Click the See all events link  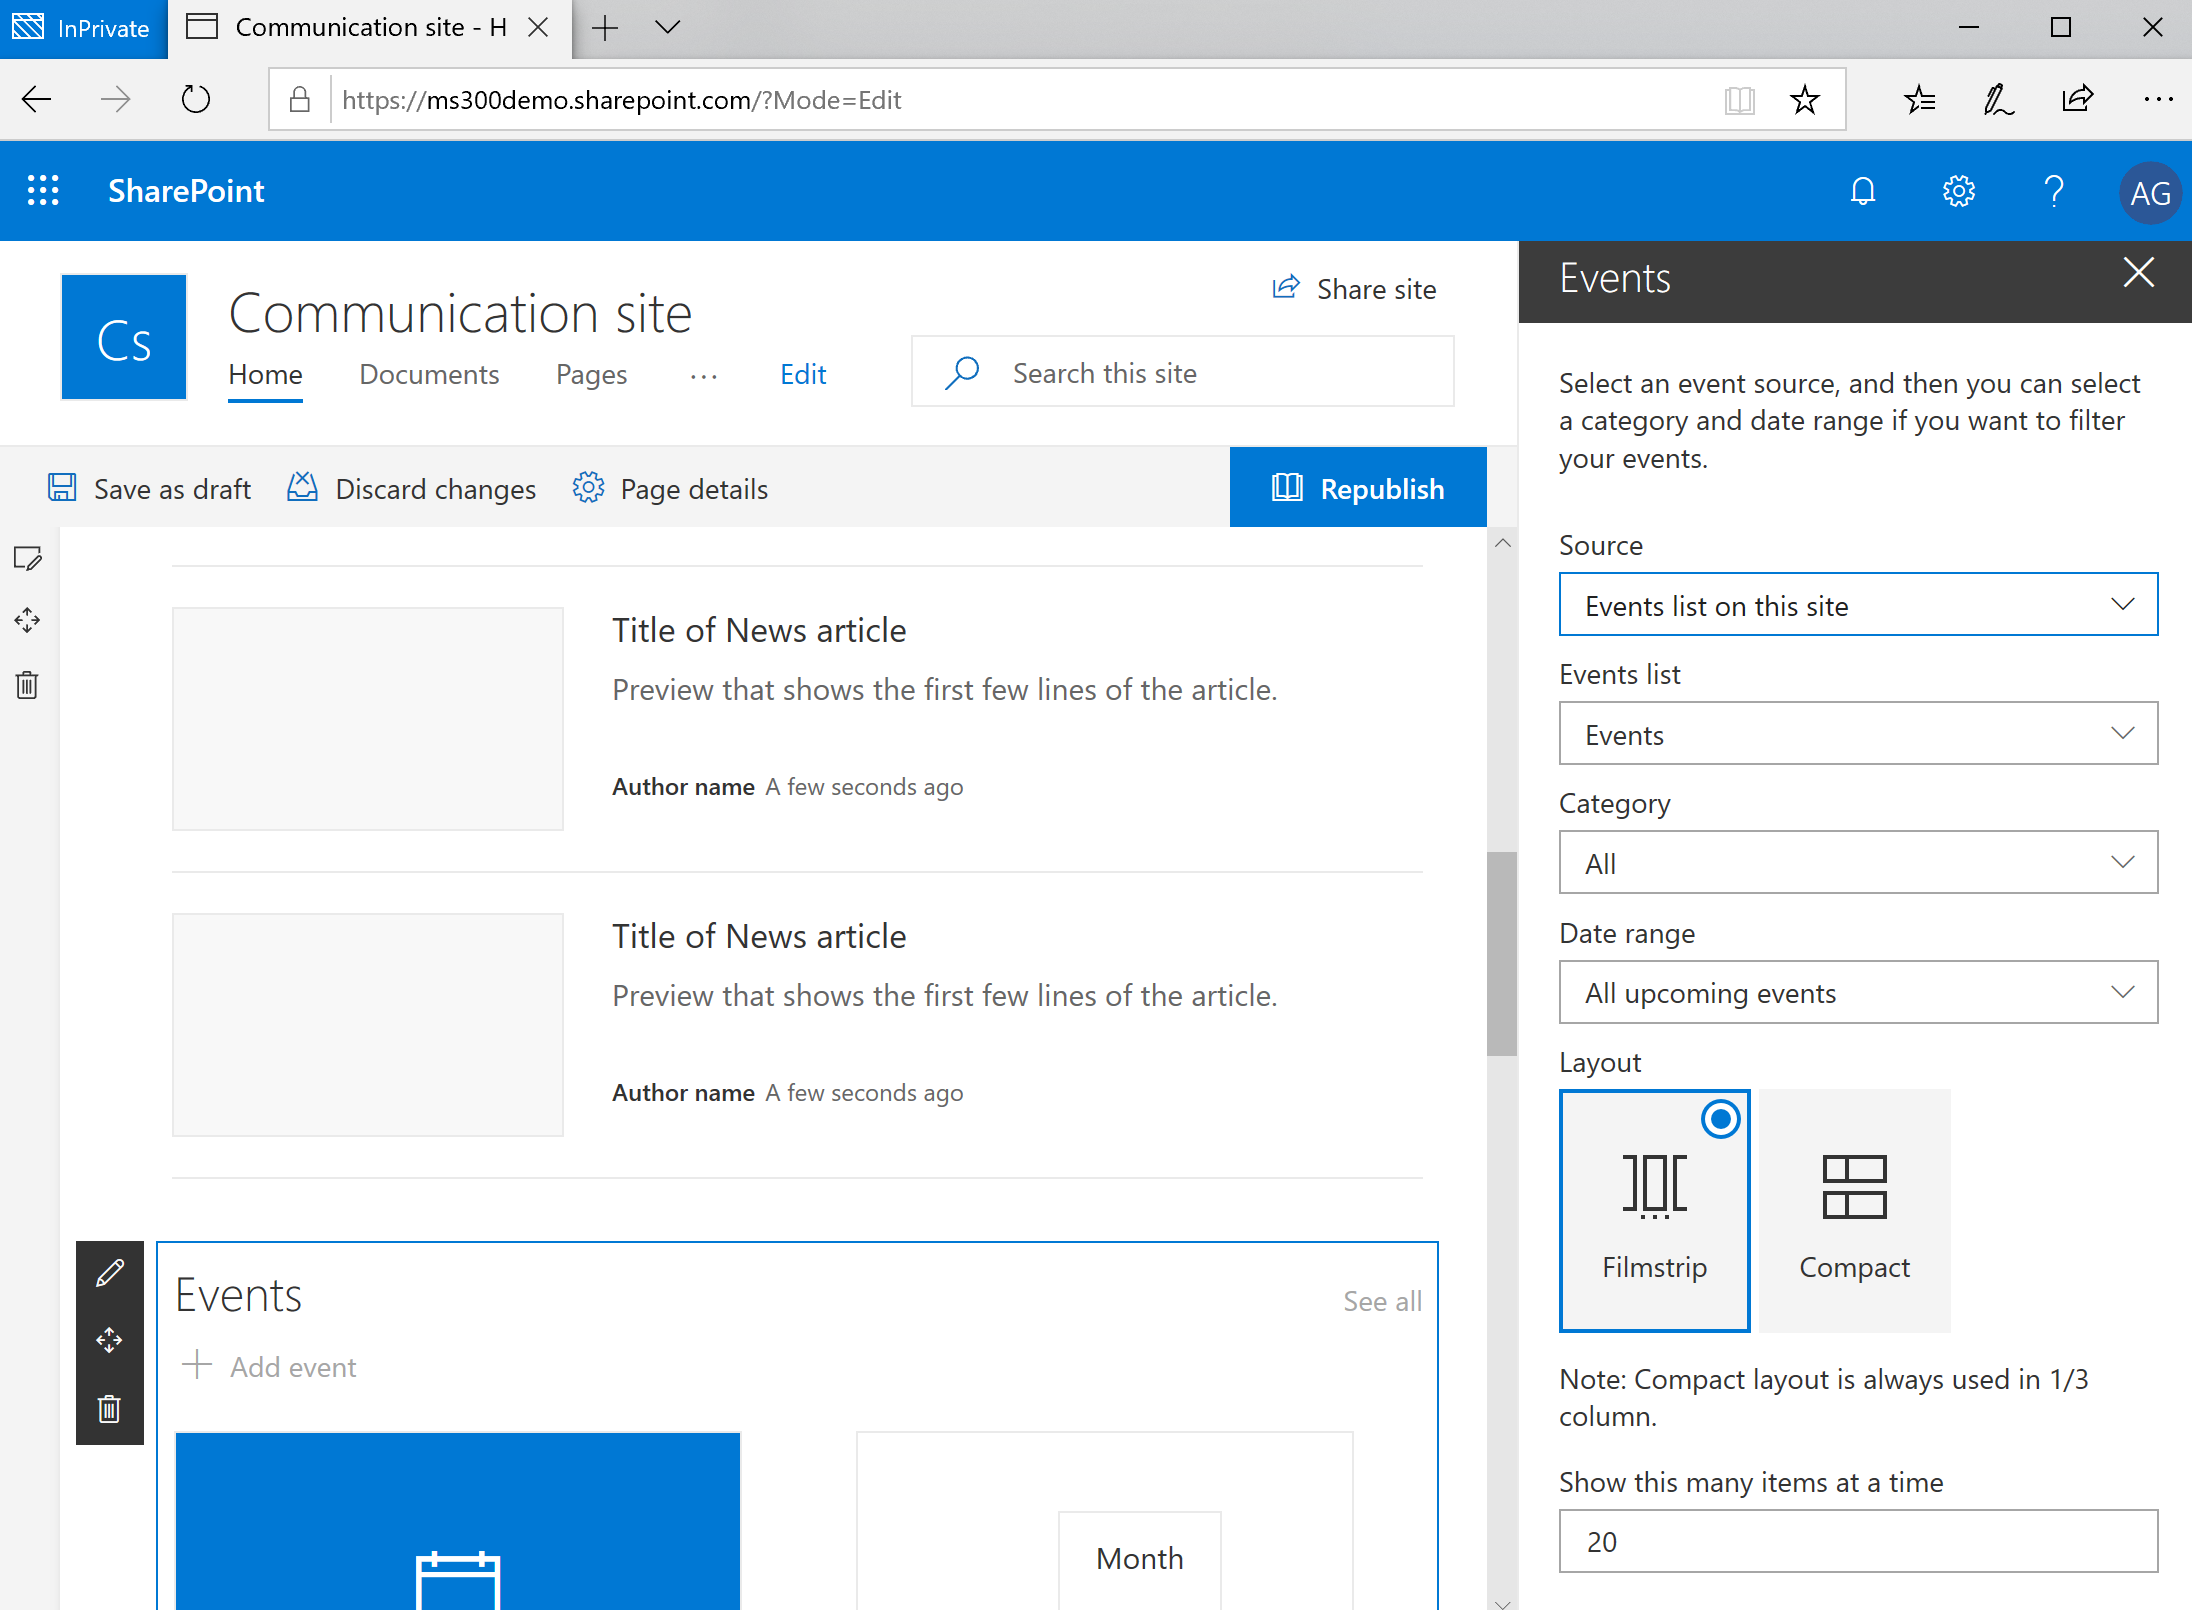[1382, 1300]
